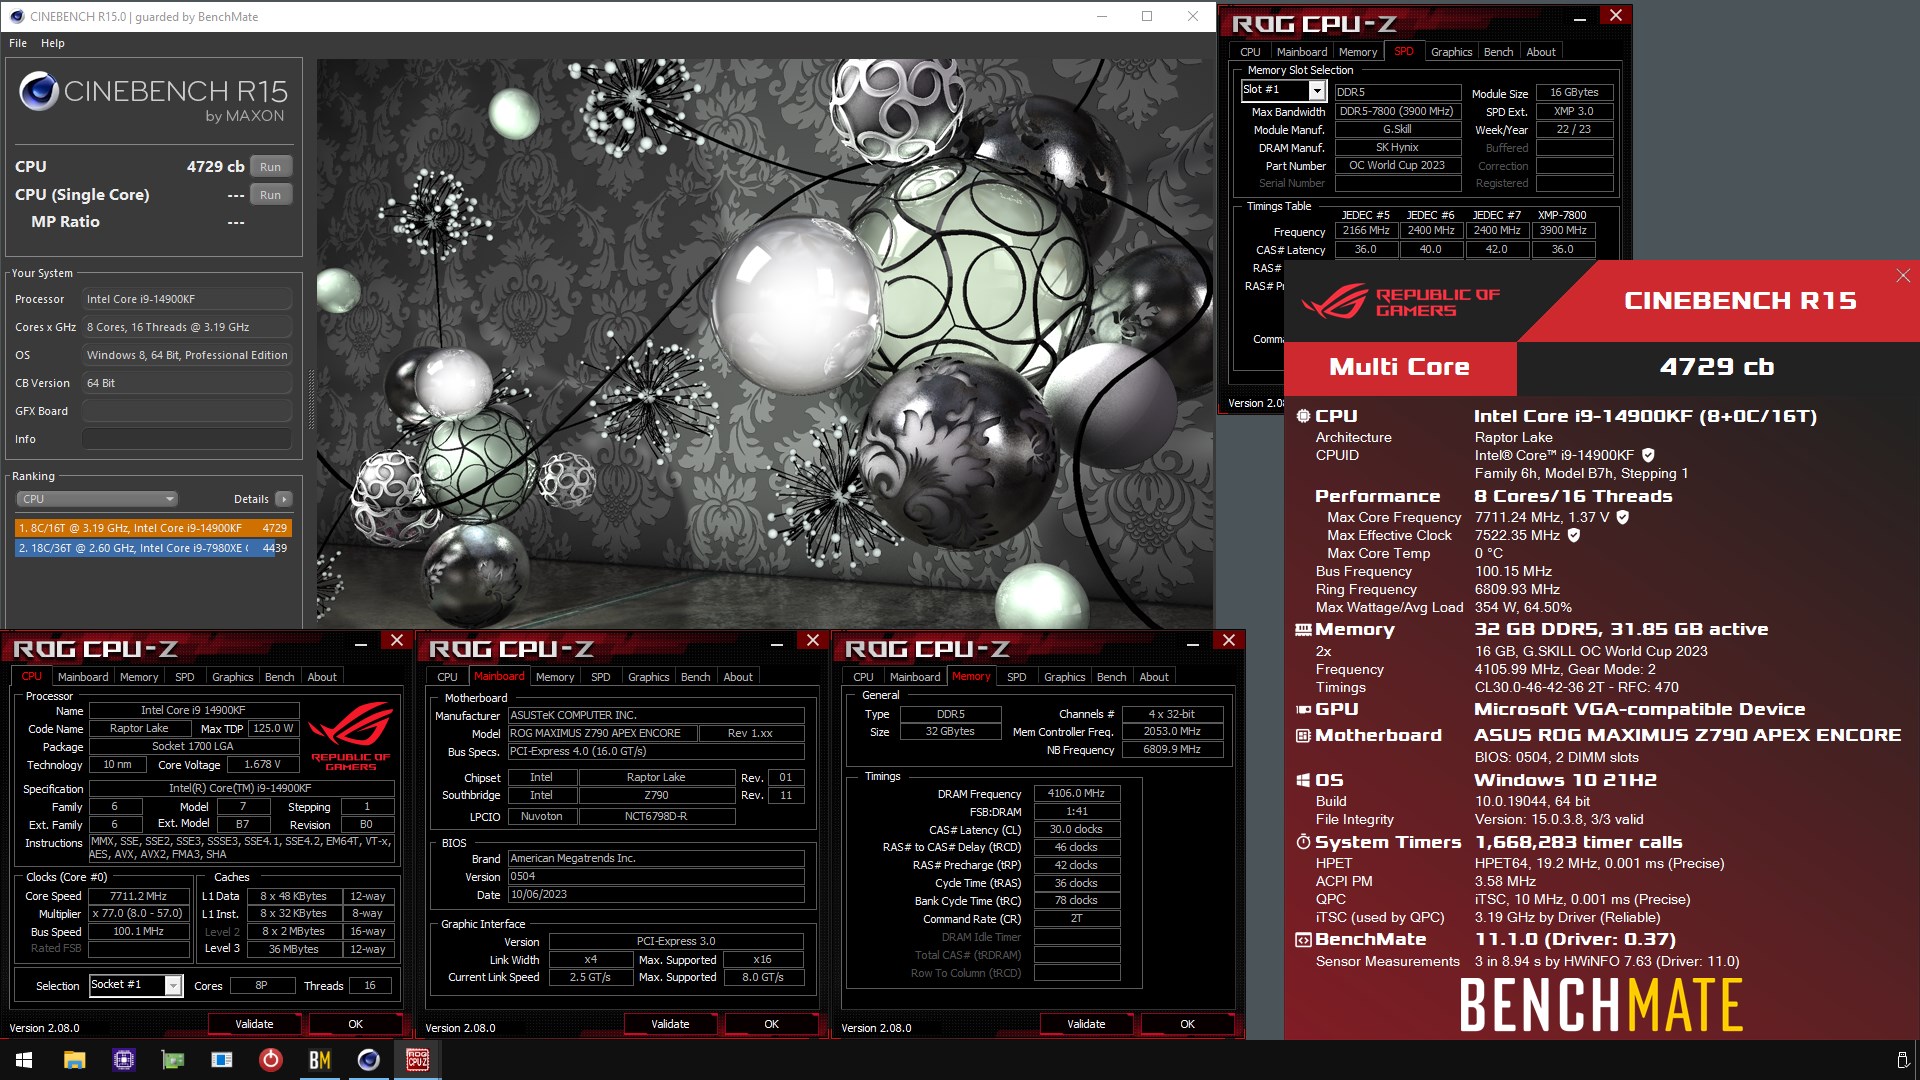Open the green graphics card app in taskbar
1920x1080 pixels.
(x=173, y=1060)
